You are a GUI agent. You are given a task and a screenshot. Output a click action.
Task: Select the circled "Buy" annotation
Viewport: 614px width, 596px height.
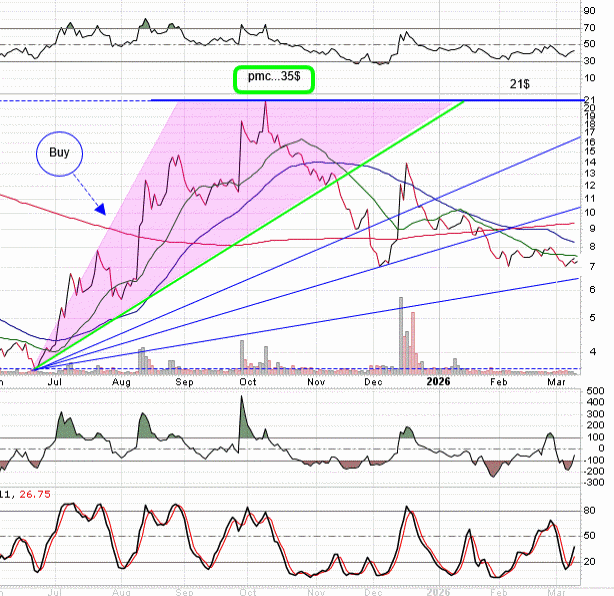[x=57, y=153]
